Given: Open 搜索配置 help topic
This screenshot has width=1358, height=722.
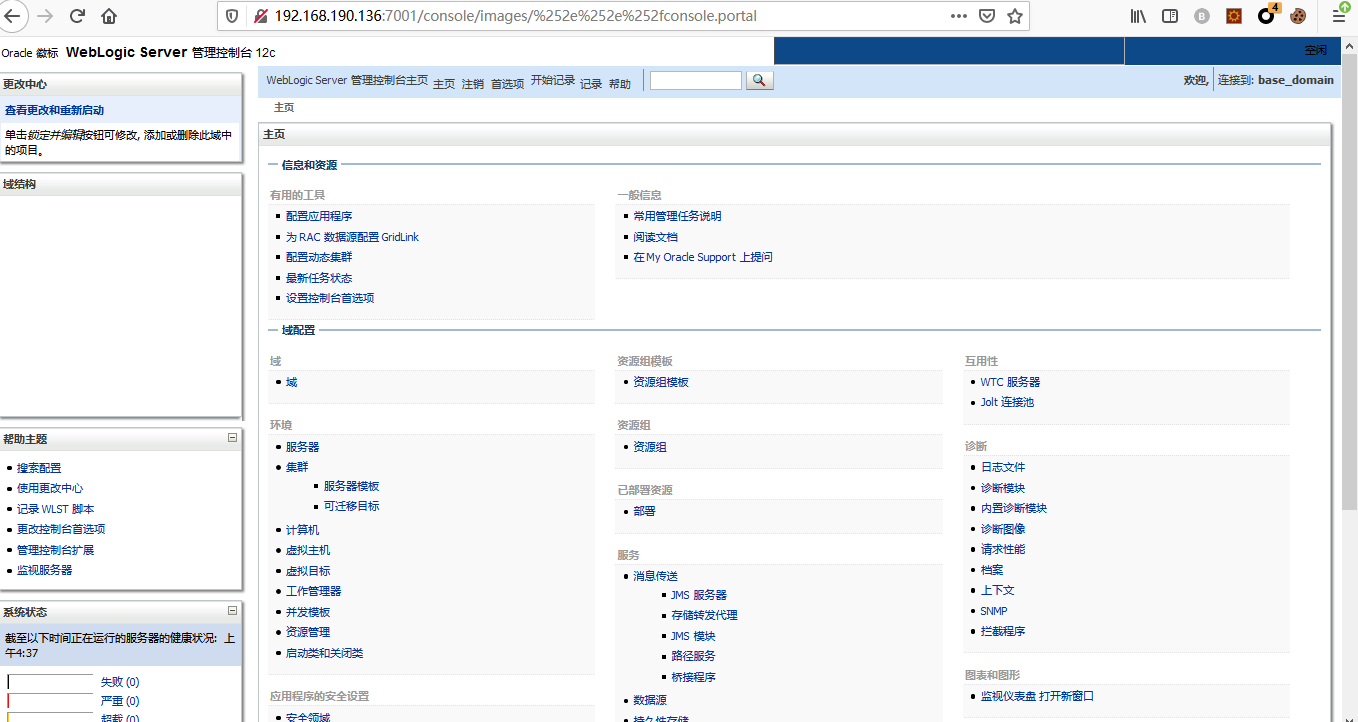Looking at the screenshot, I should click(39, 468).
